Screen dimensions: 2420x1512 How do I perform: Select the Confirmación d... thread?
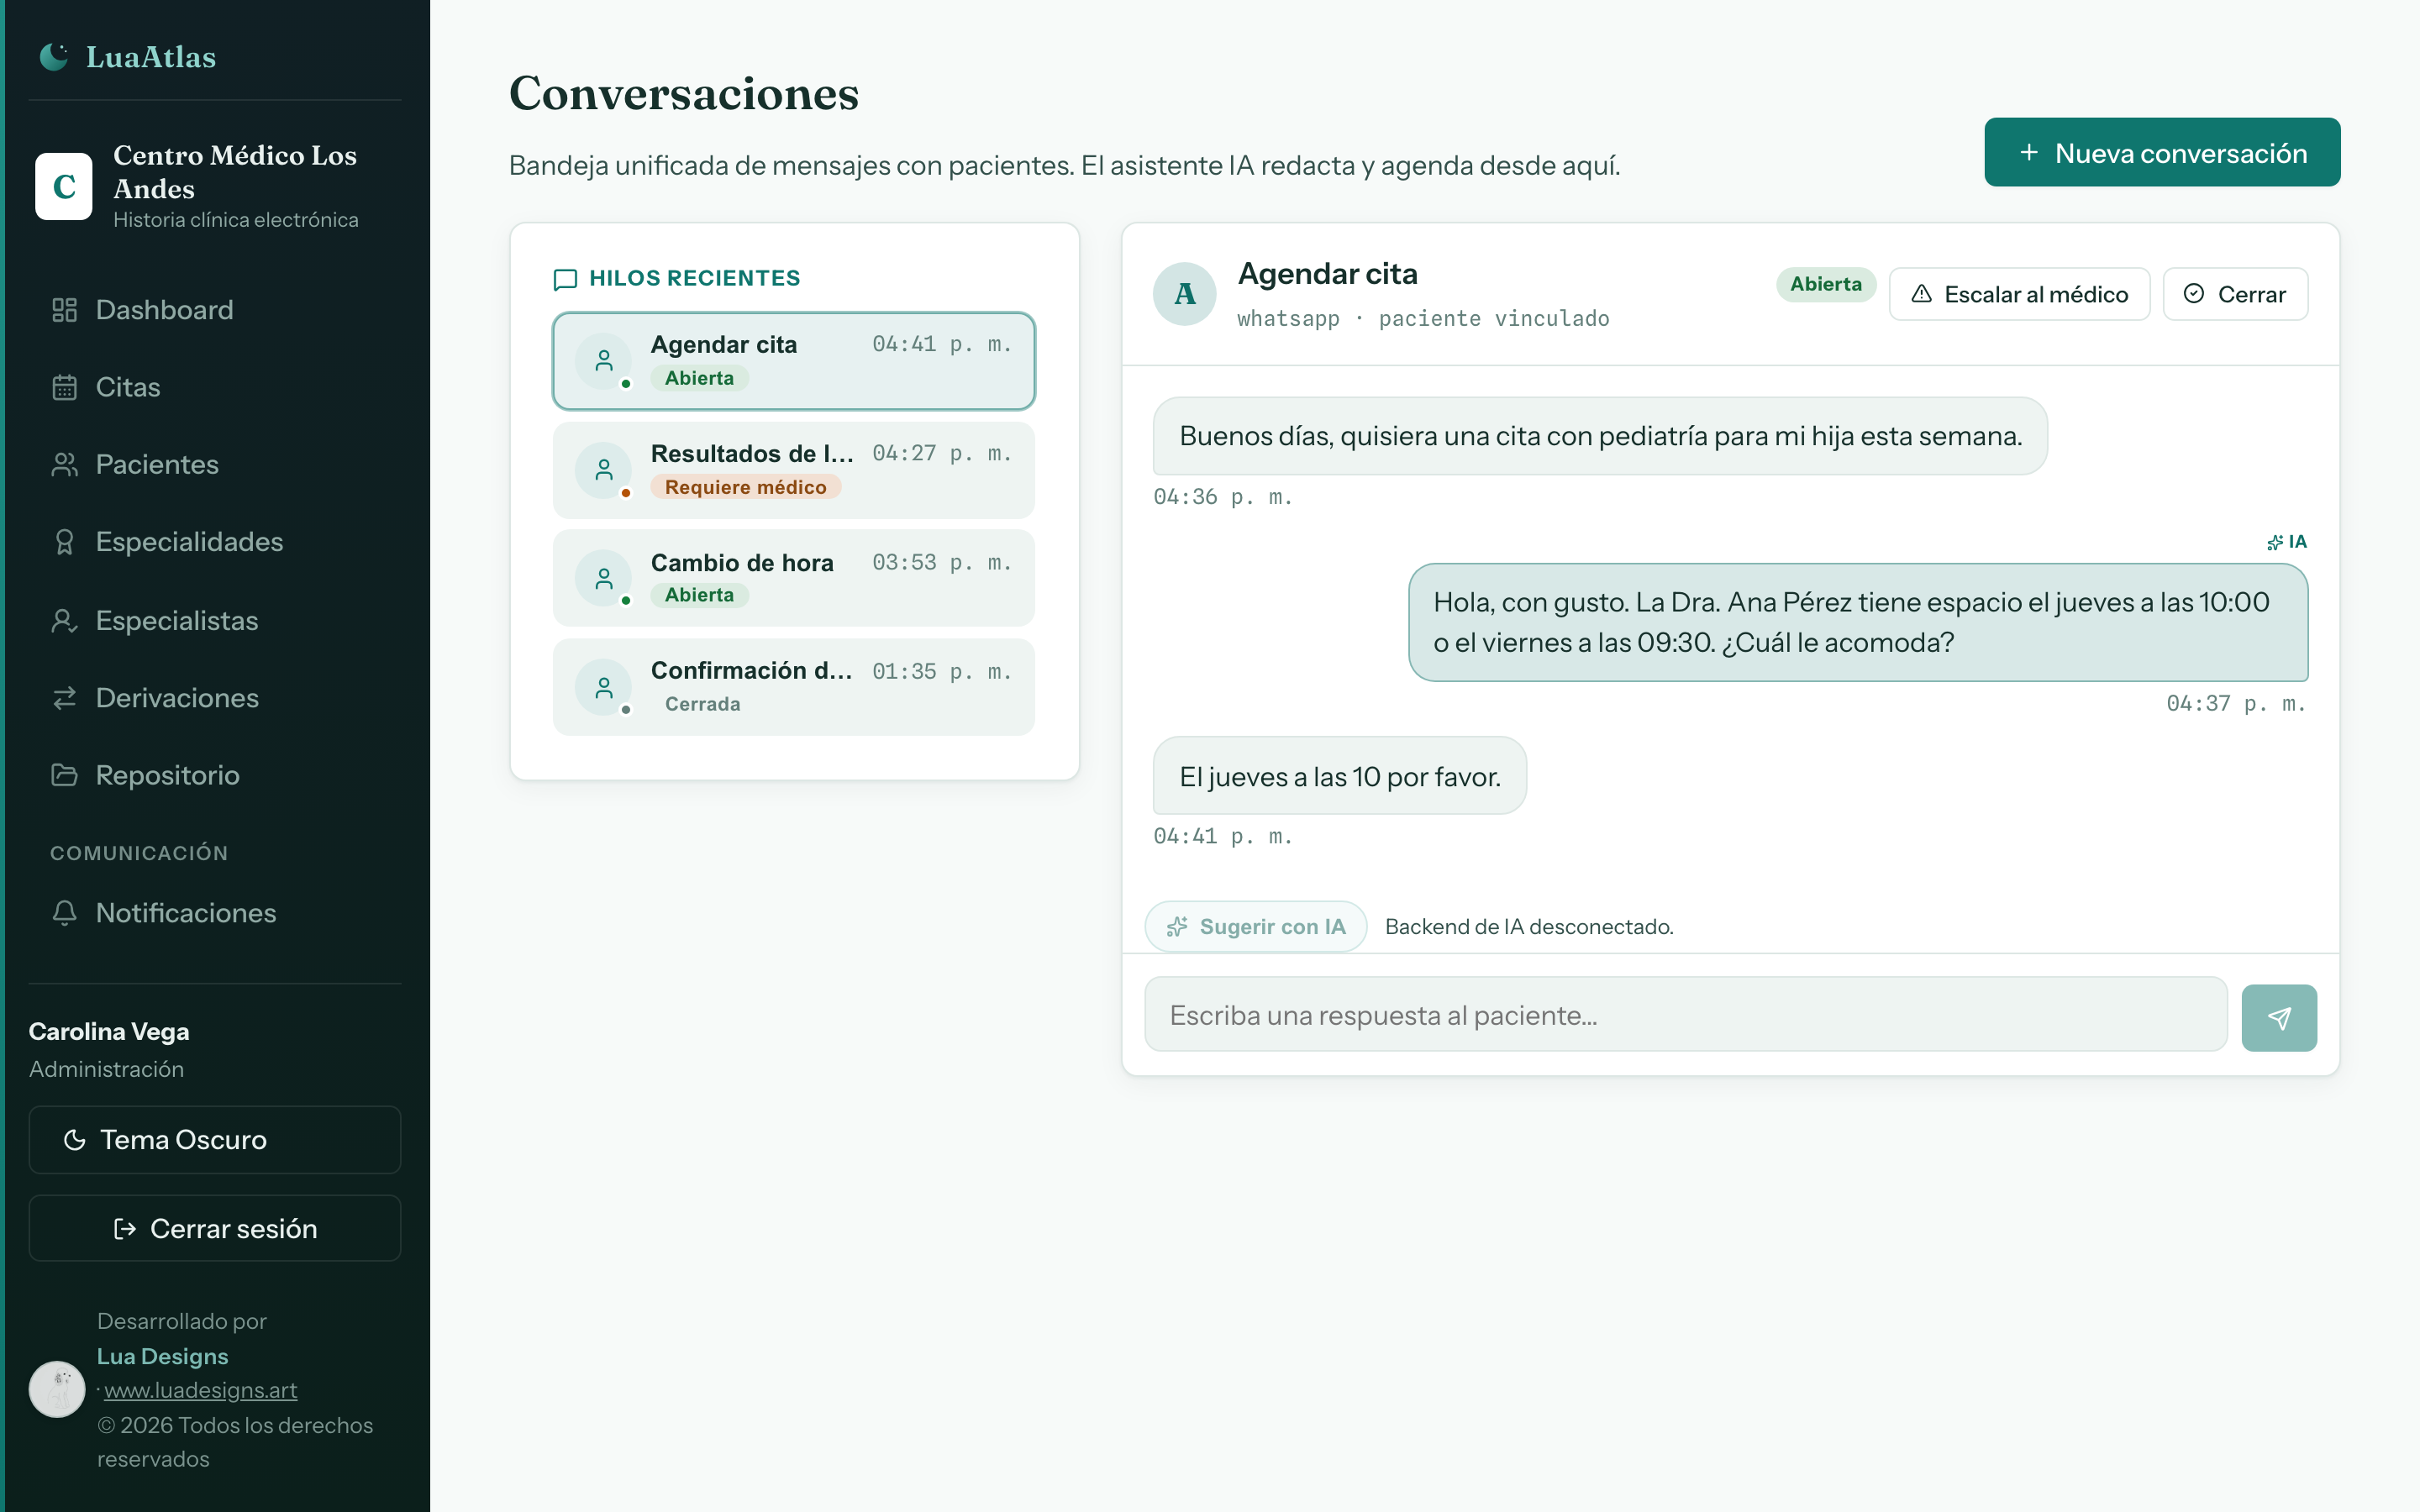point(794,688)
